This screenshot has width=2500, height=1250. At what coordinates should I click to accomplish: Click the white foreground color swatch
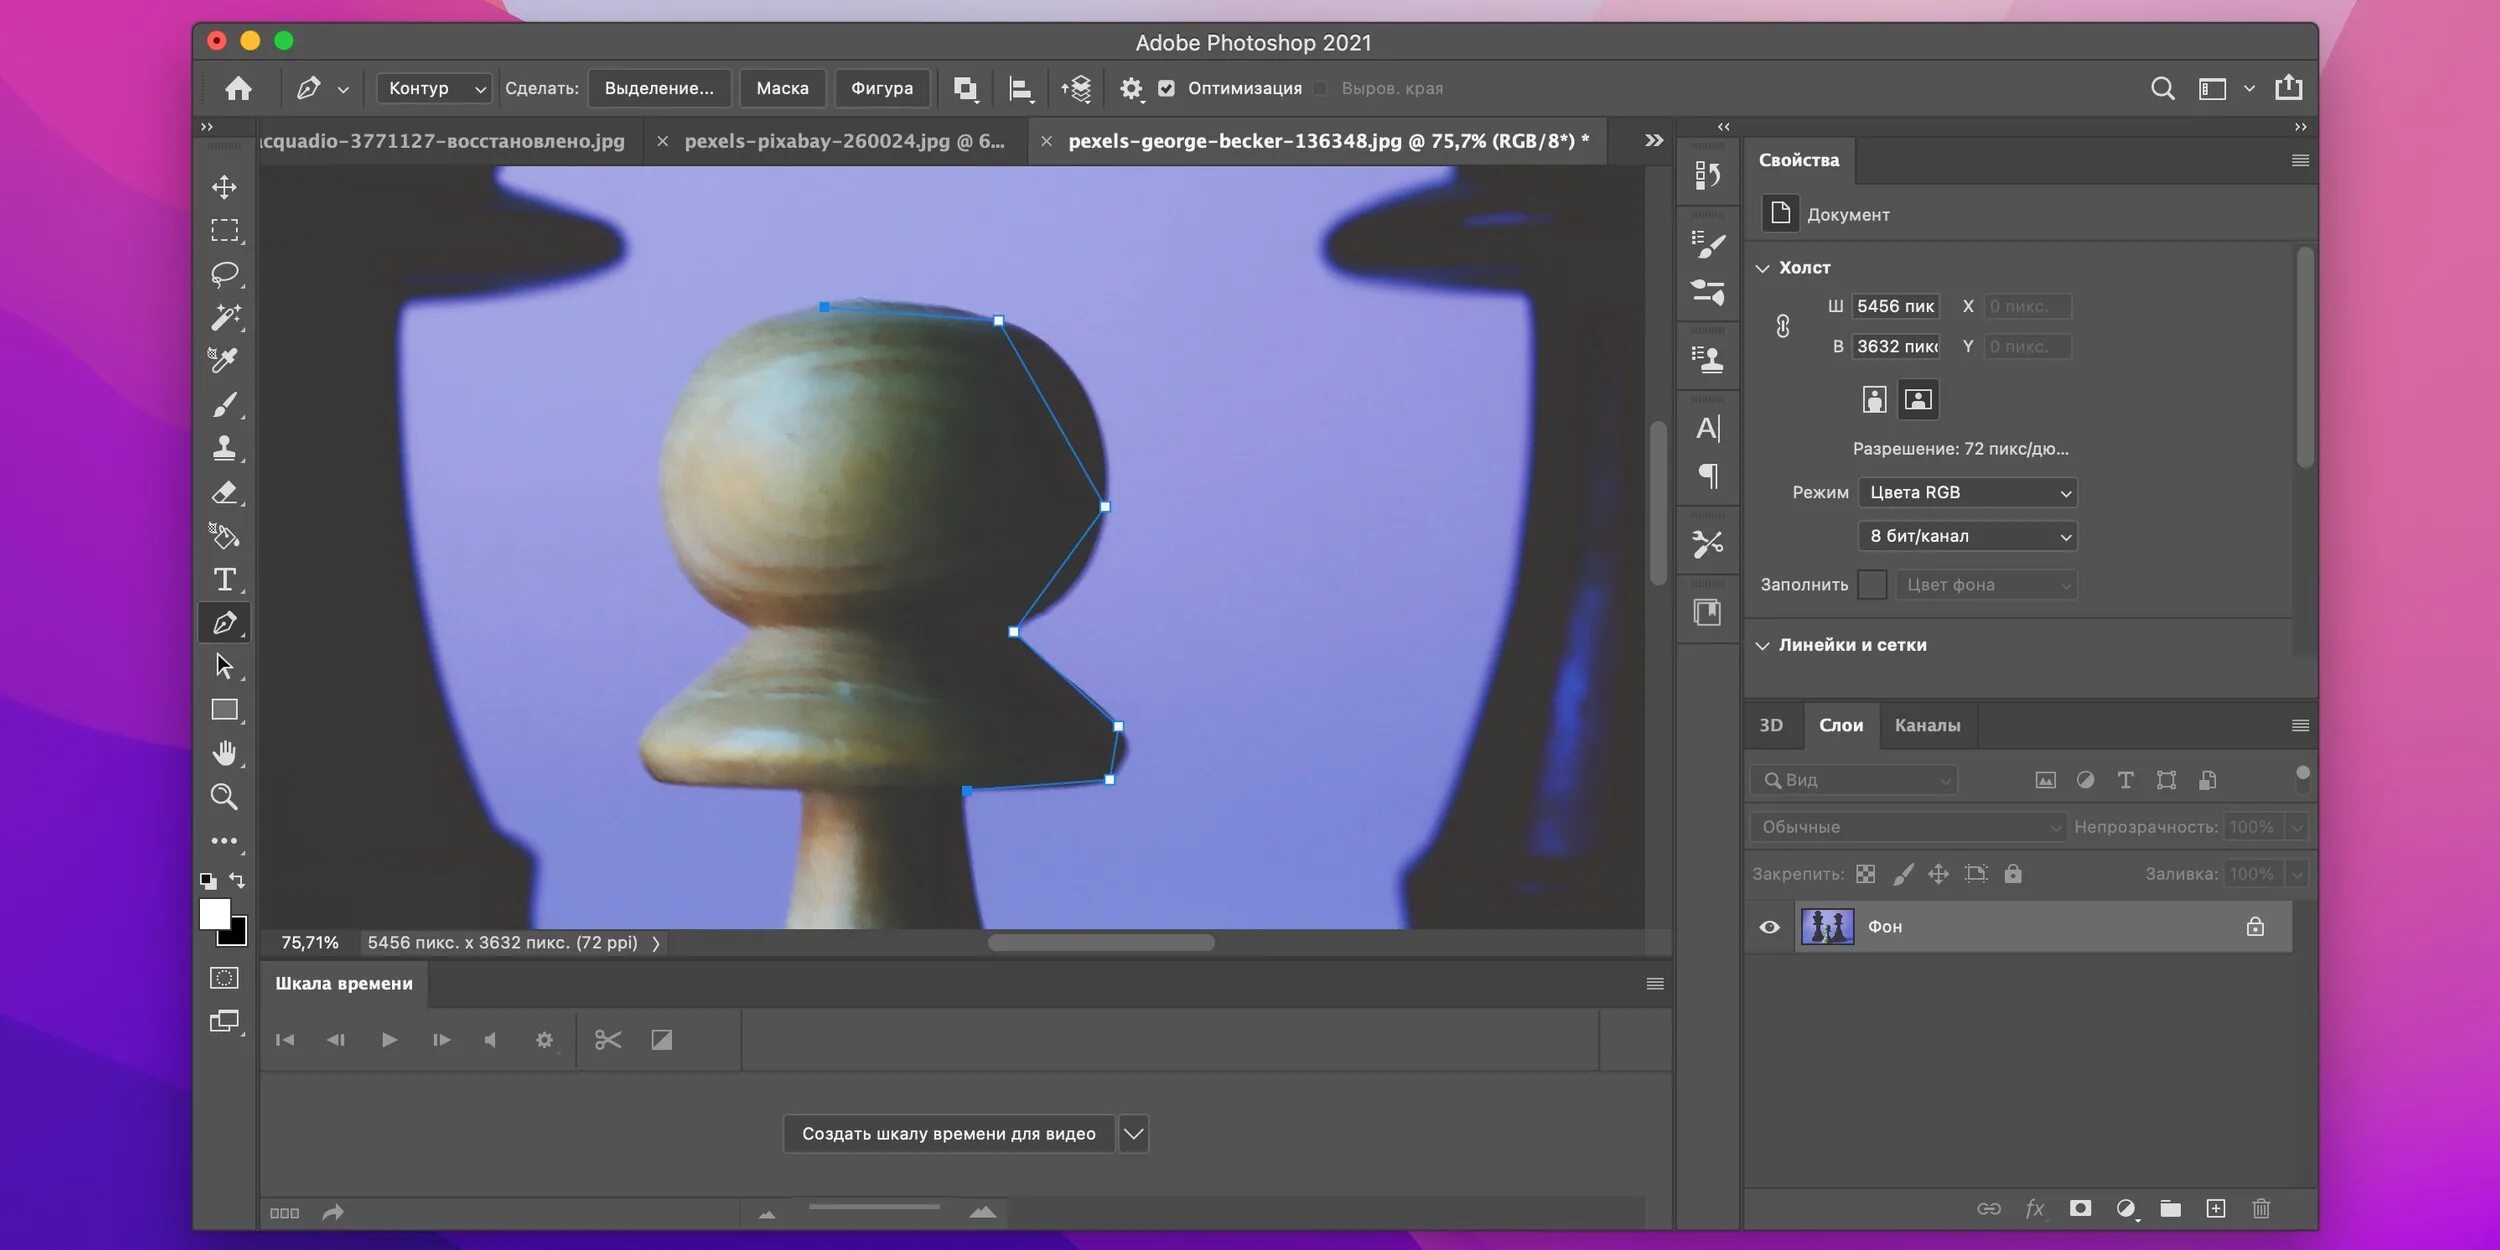[x=213, y=912]
